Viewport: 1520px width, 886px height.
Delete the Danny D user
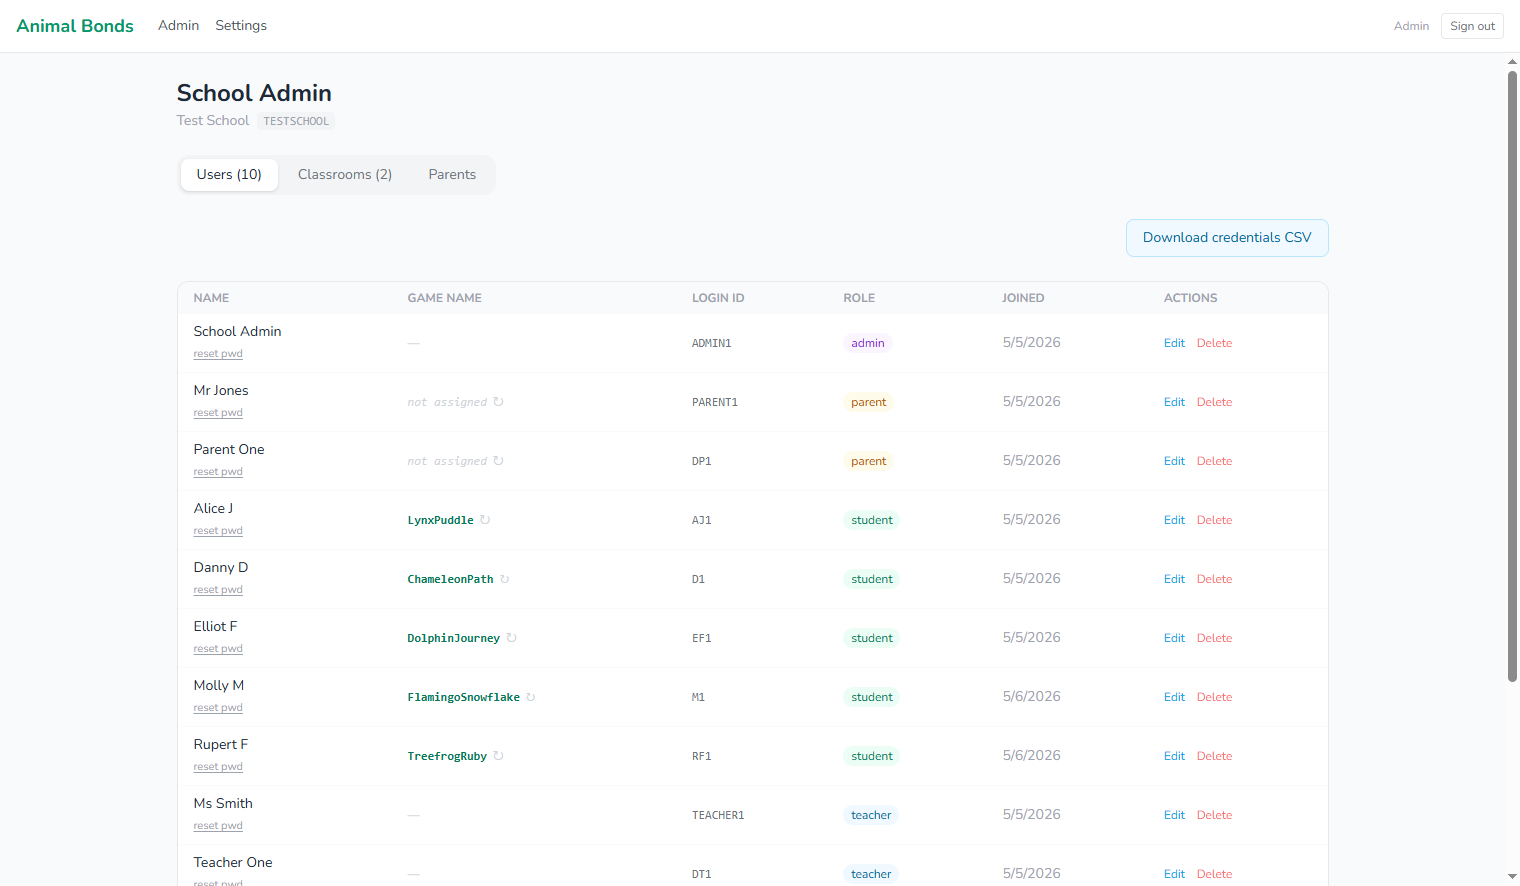pos(1214,579)
